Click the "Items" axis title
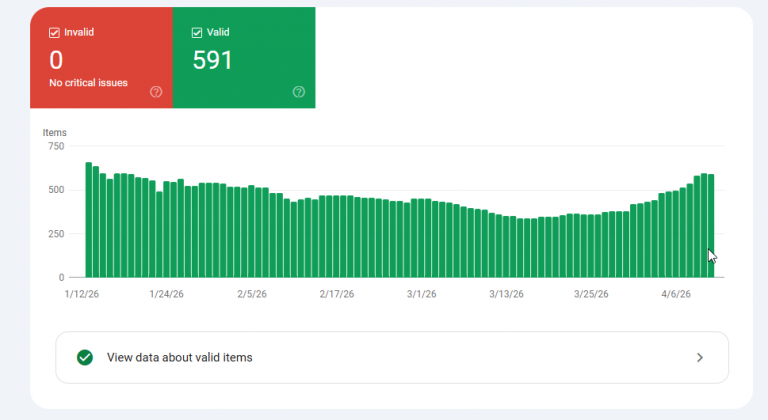The height and width of the screenshot is (420, 768). (54, 132)
